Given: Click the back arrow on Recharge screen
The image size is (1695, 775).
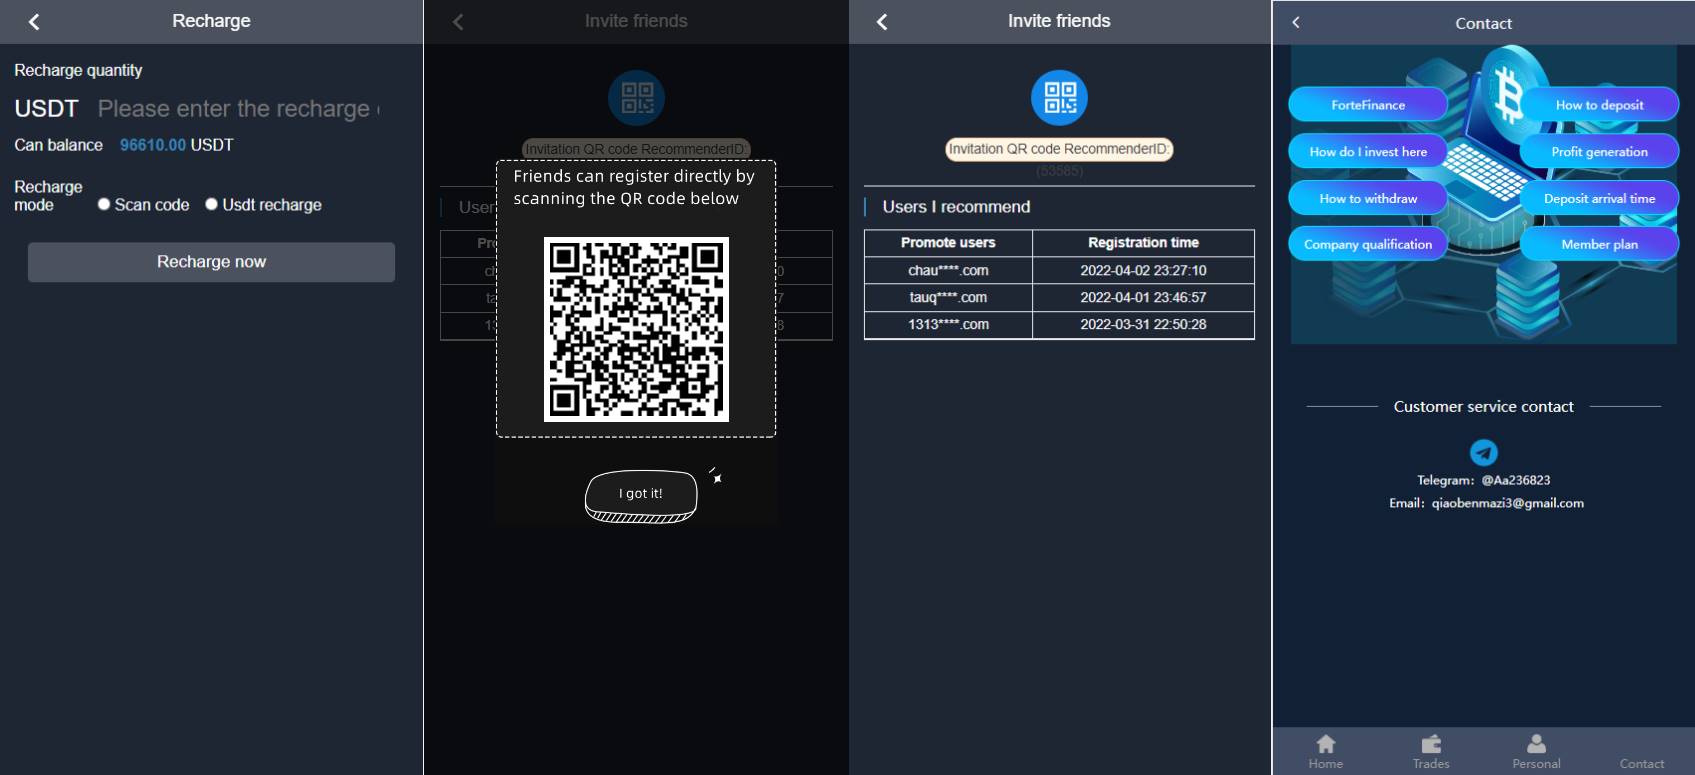Looking at the screenshot, I should [34, 22].
